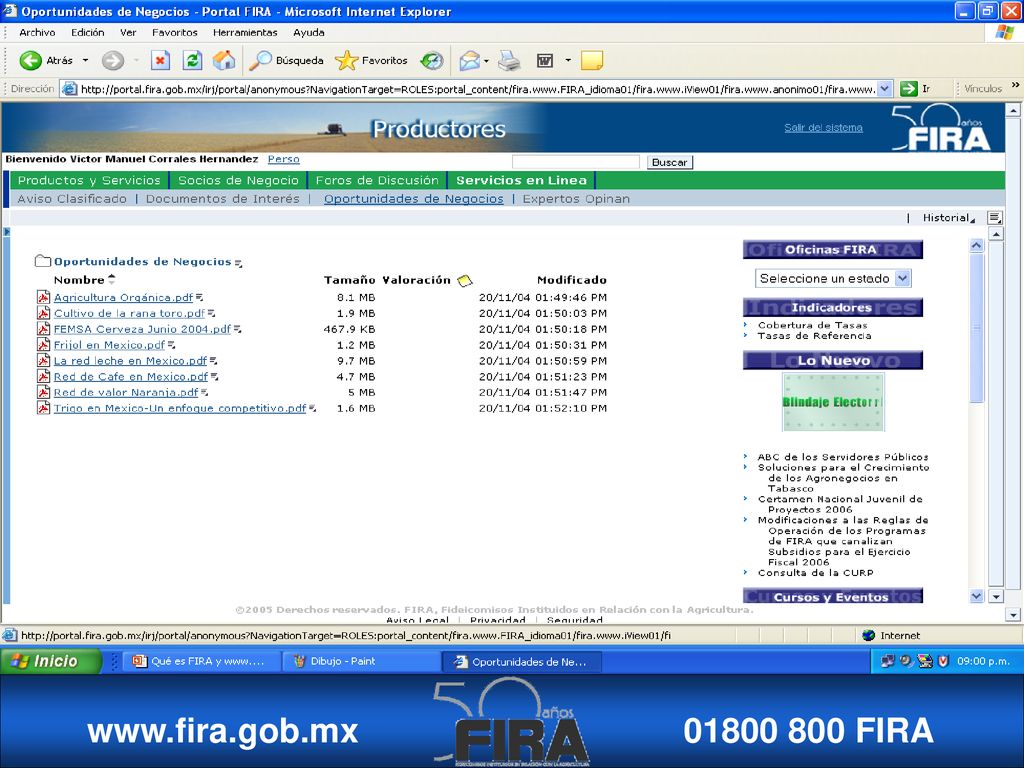Click the Inicio start button
Screen dimensions: 1024x768
click(x=51, y=662)
